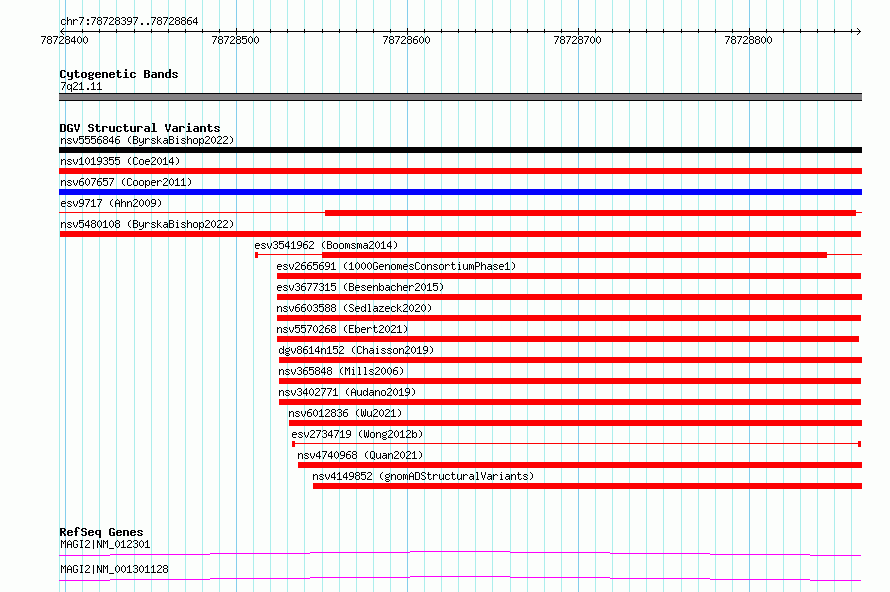The image size is (890, 592).
Task: Open esv2734719 (Wong2012b) label
Action: [357, 434]
